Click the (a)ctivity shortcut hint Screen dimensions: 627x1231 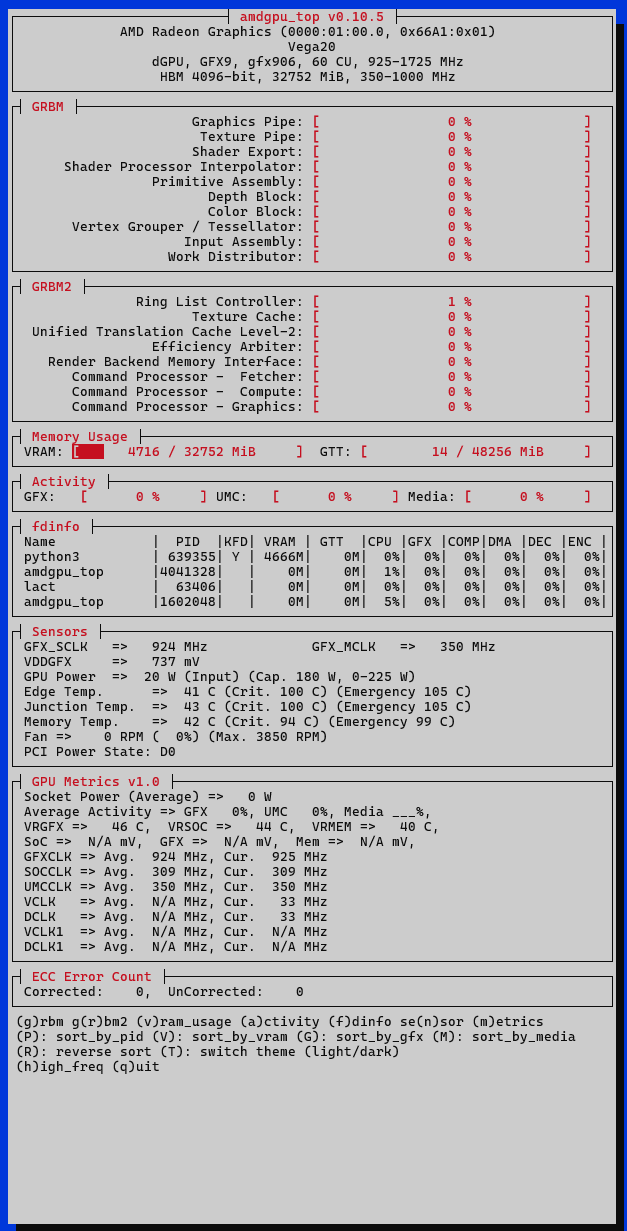(280, 1021)
